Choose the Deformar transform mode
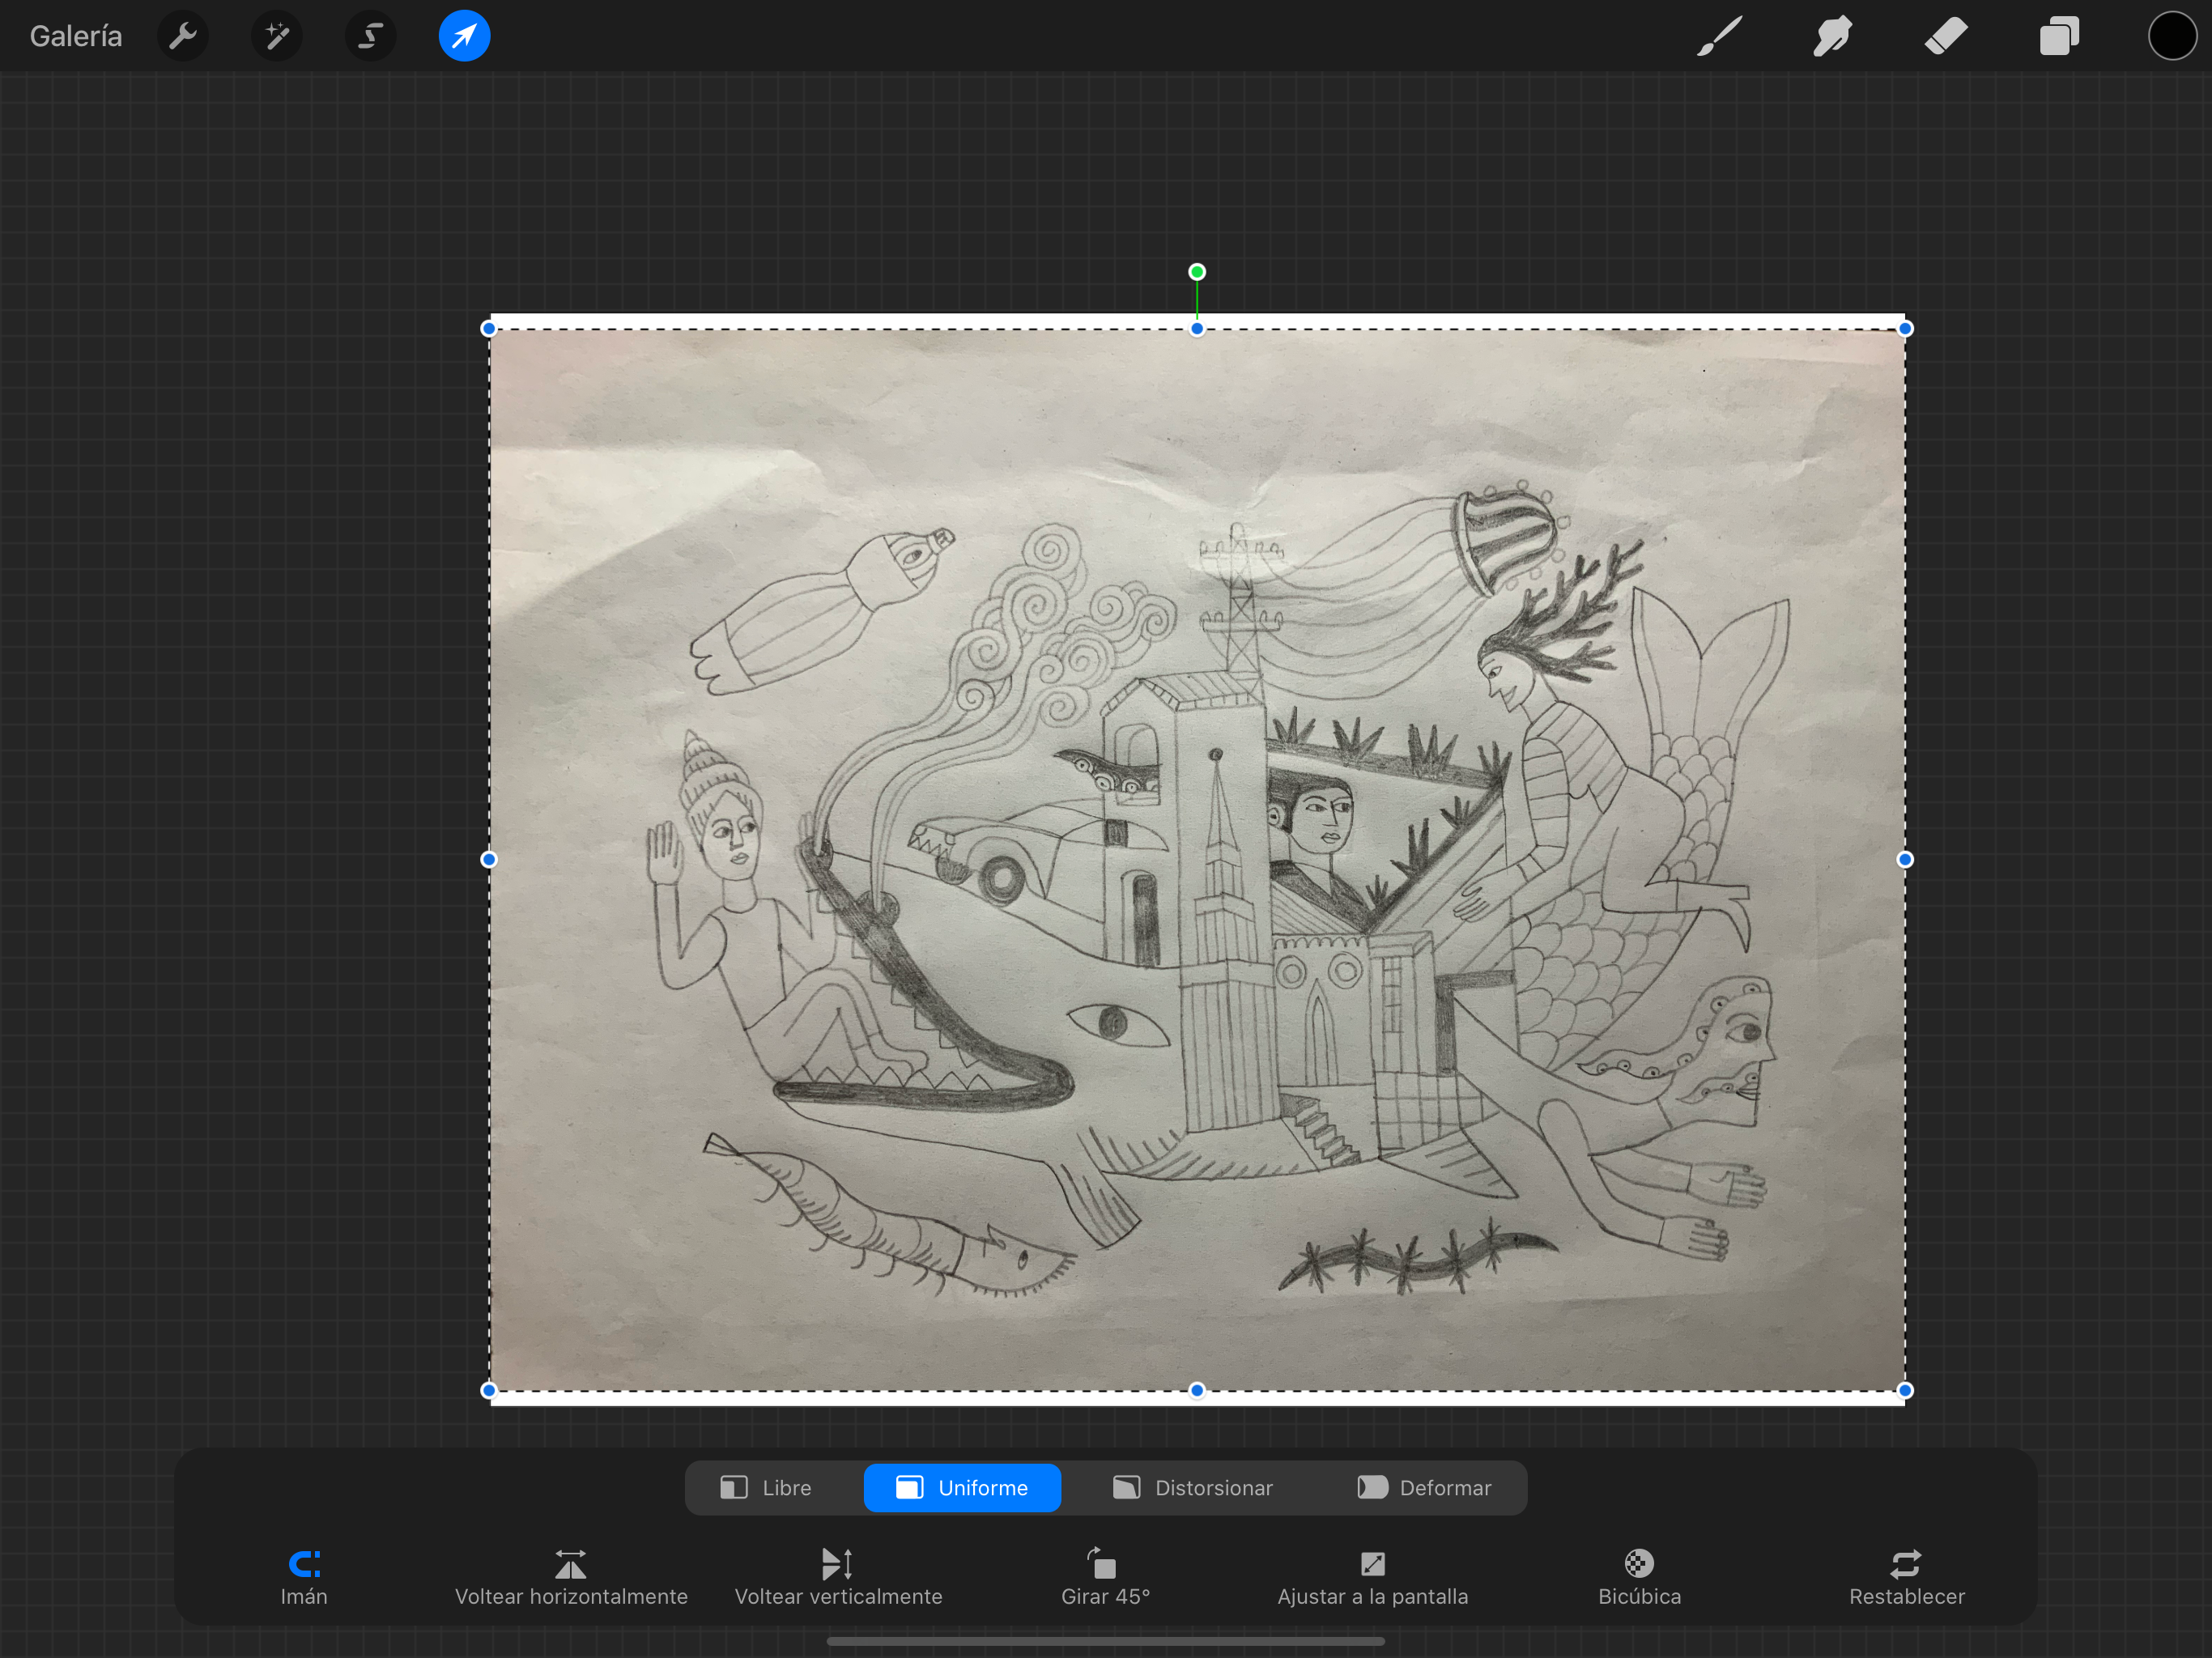 click(1424, 1487)
